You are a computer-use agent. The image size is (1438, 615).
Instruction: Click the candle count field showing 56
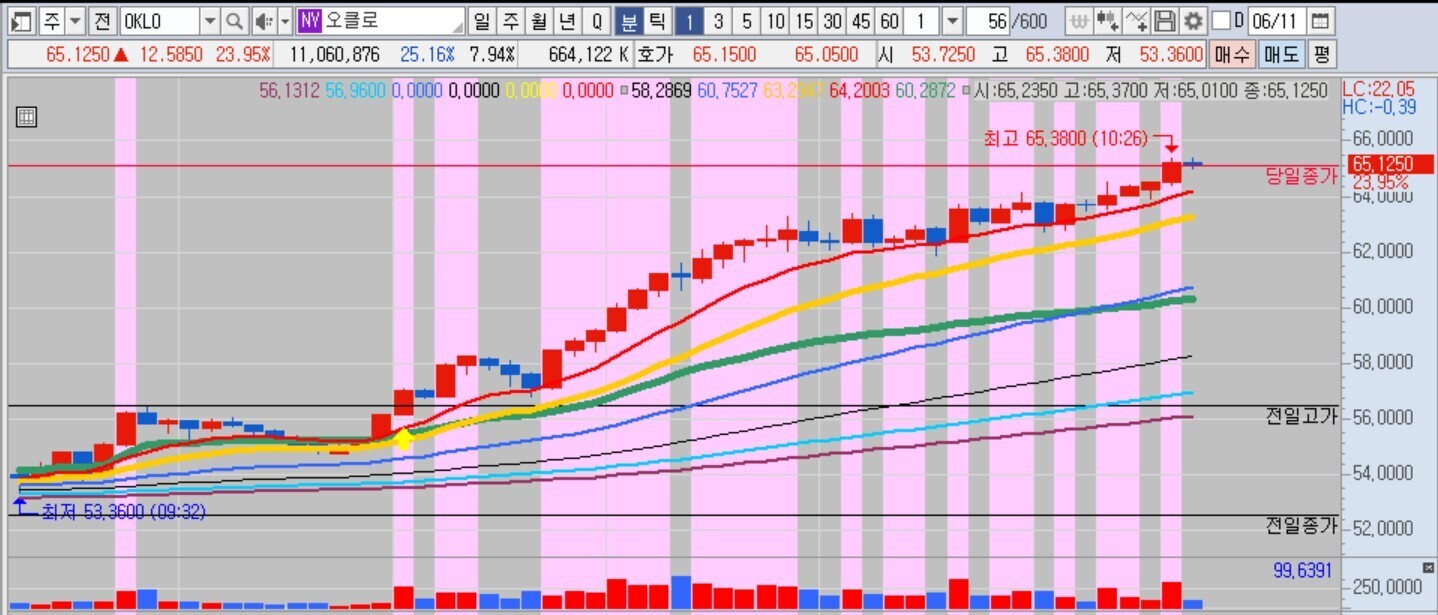(990, 21)
